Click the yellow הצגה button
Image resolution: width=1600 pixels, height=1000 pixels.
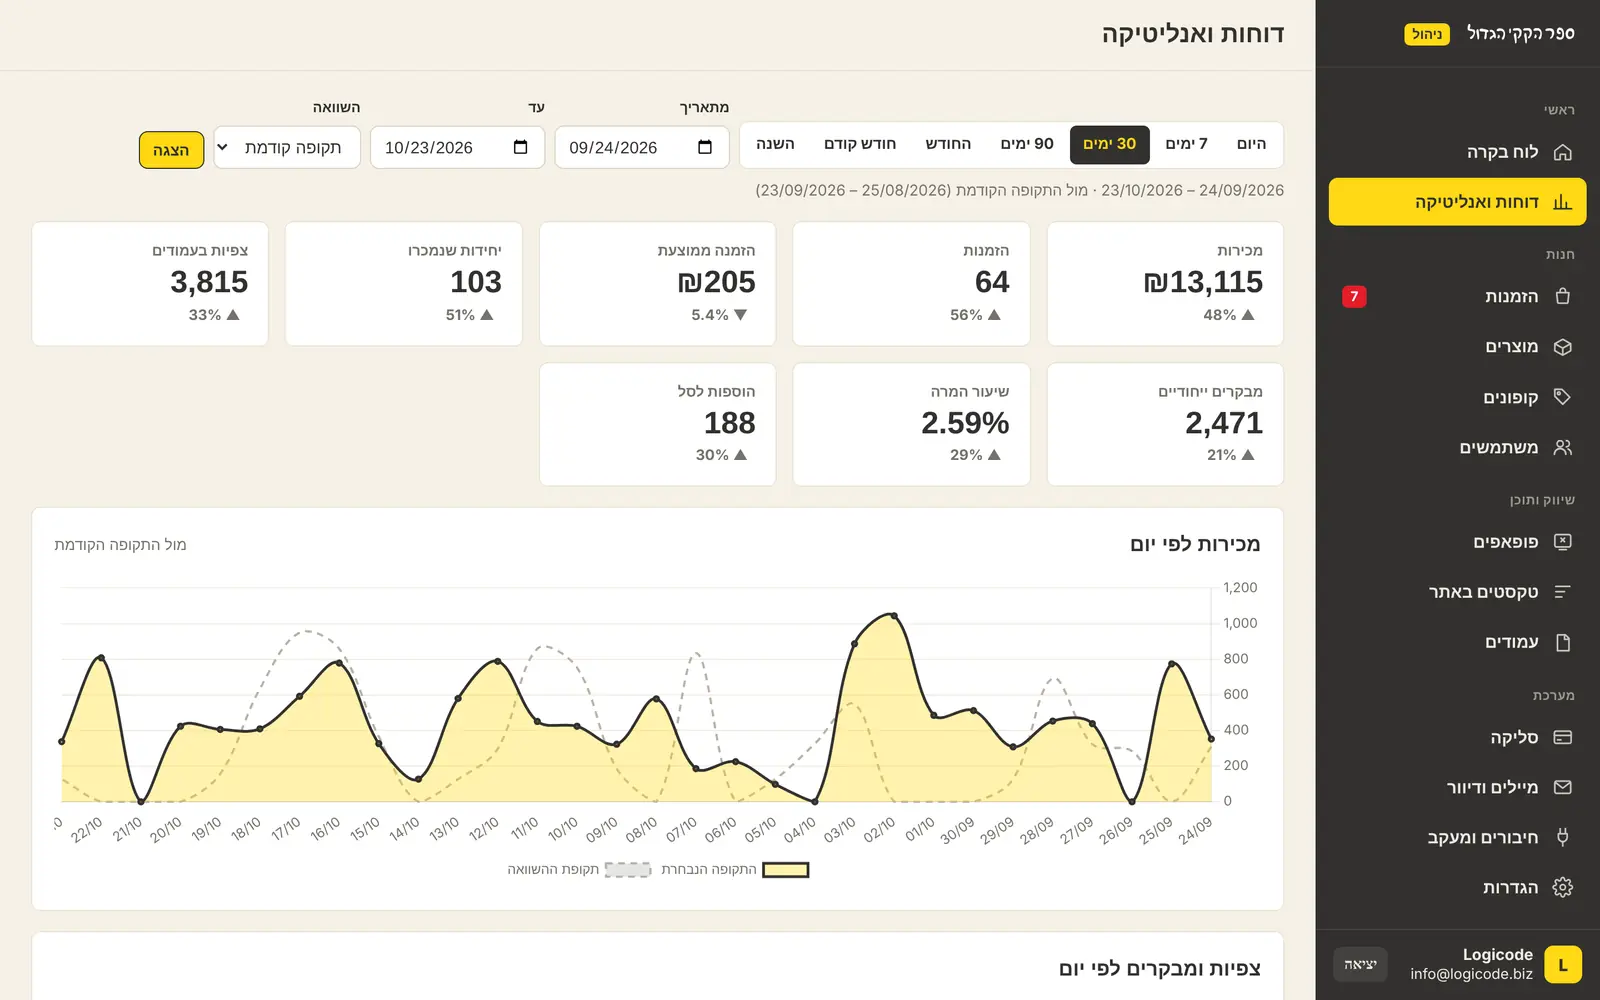pos(171,150)
